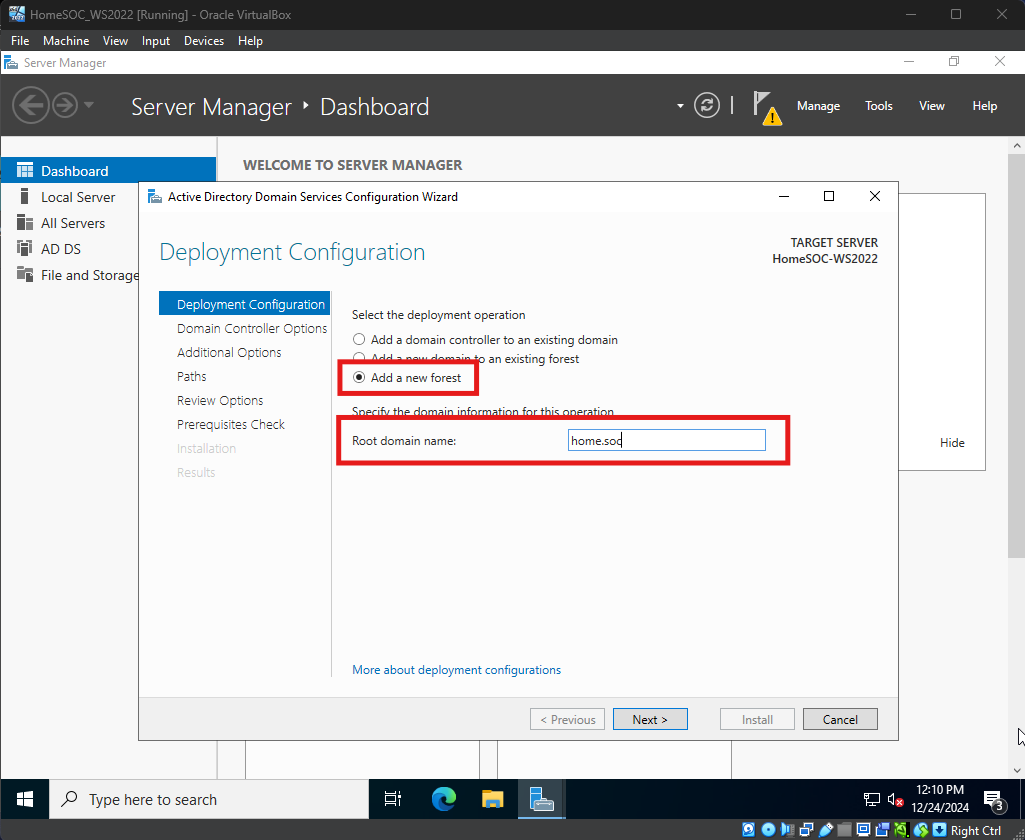Image resolution: width=1025 pixels, height=840 pixels.
Task: Open All Servers from the sidebar
Action: point(72,223)
